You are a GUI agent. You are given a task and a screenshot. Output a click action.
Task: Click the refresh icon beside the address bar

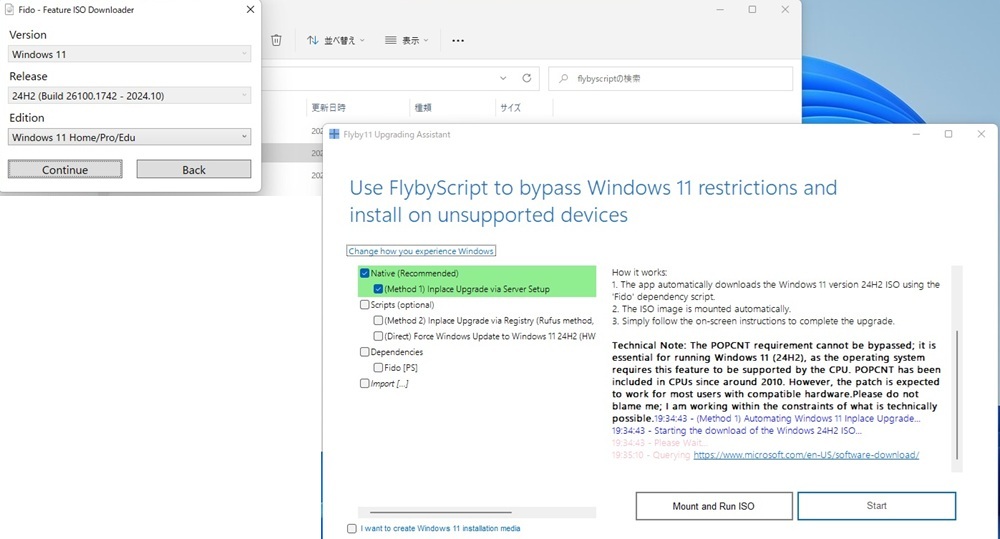527,78
